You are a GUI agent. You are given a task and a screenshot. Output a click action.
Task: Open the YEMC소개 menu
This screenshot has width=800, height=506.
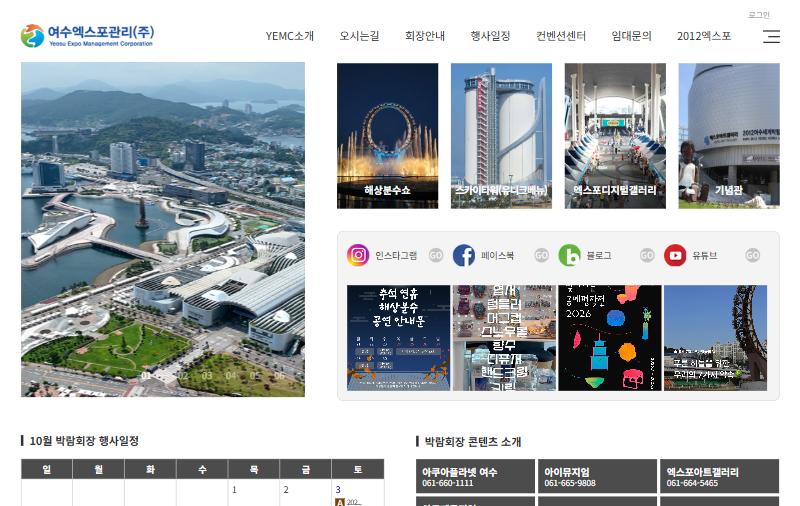tap(290, 36)
